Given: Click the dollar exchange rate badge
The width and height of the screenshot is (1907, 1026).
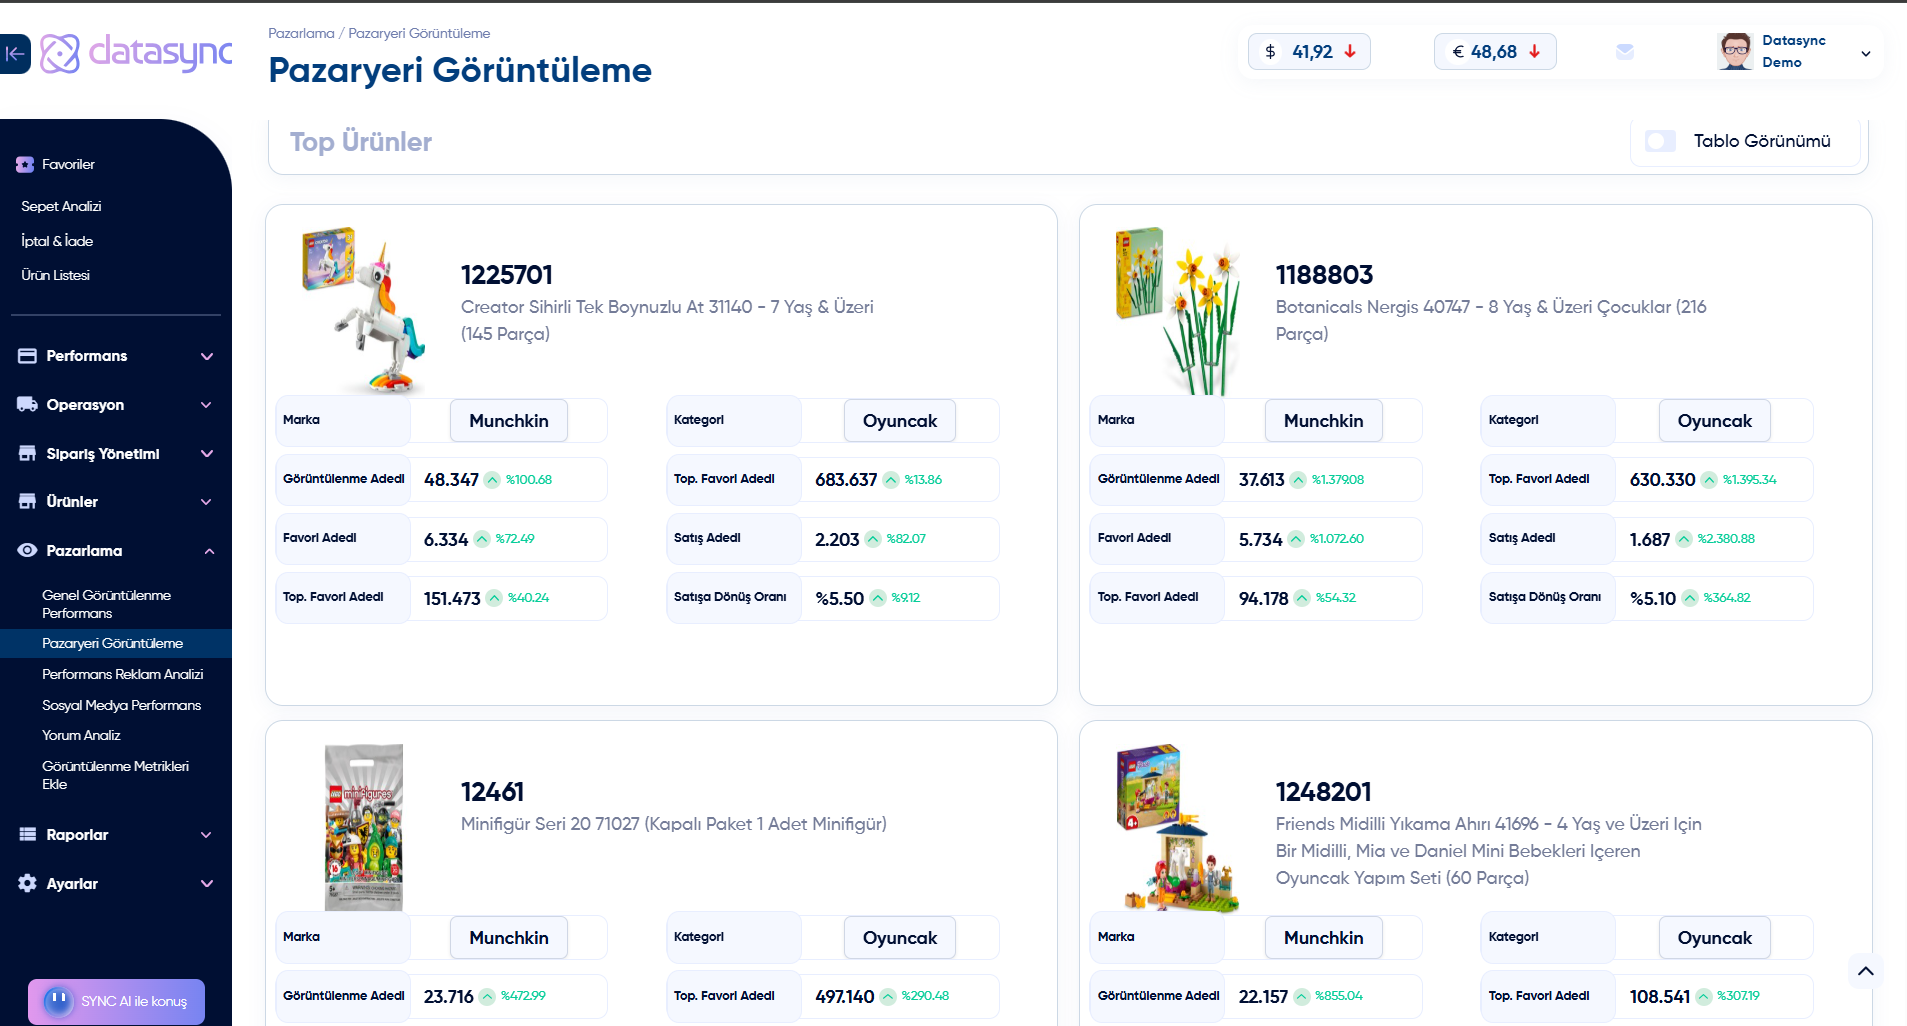Looking at the screenshot, I should pyautogui.click(x=1309, y=52).
